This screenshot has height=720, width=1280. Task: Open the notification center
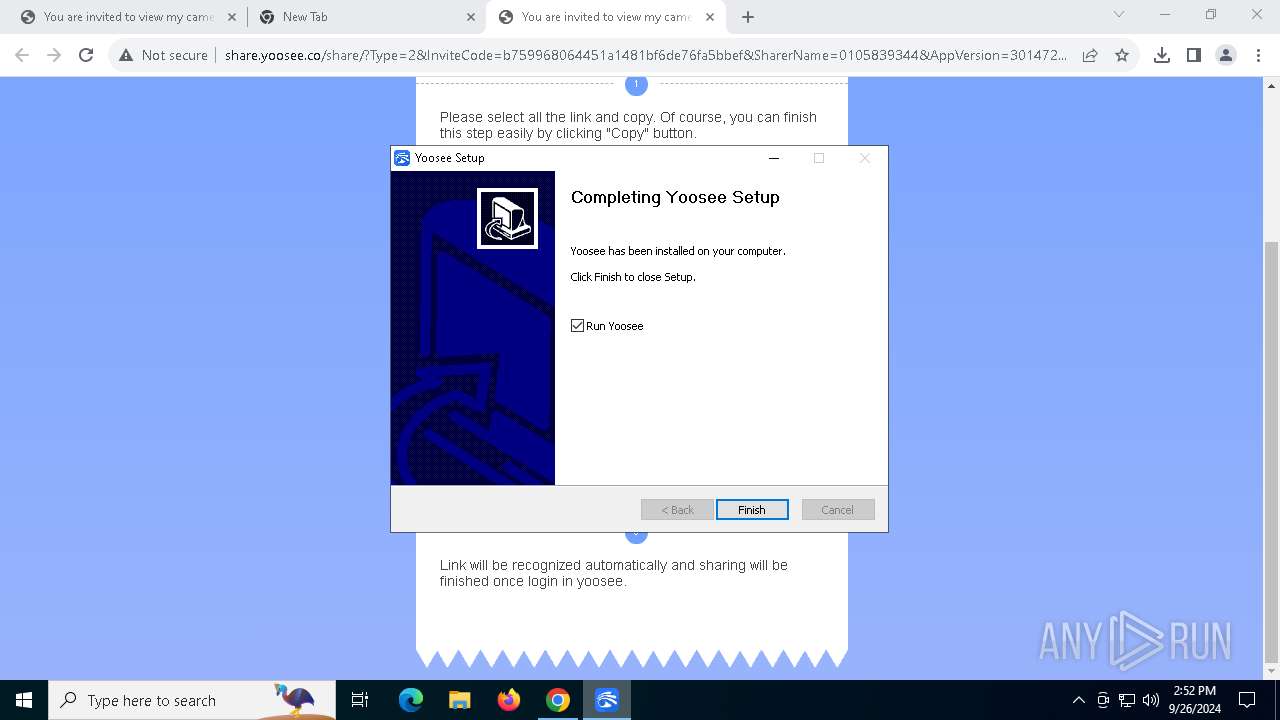(x=1247, y=700)
